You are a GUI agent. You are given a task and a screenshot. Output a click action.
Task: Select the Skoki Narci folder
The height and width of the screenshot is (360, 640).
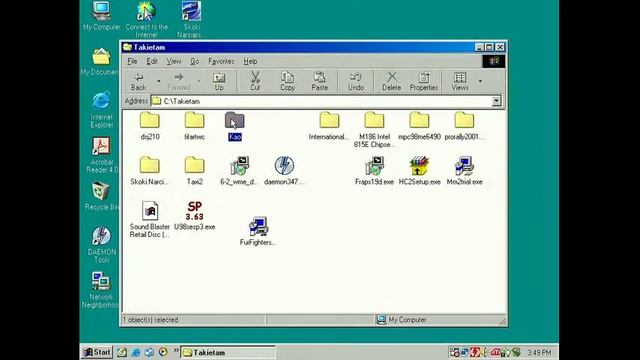[149, 171]
